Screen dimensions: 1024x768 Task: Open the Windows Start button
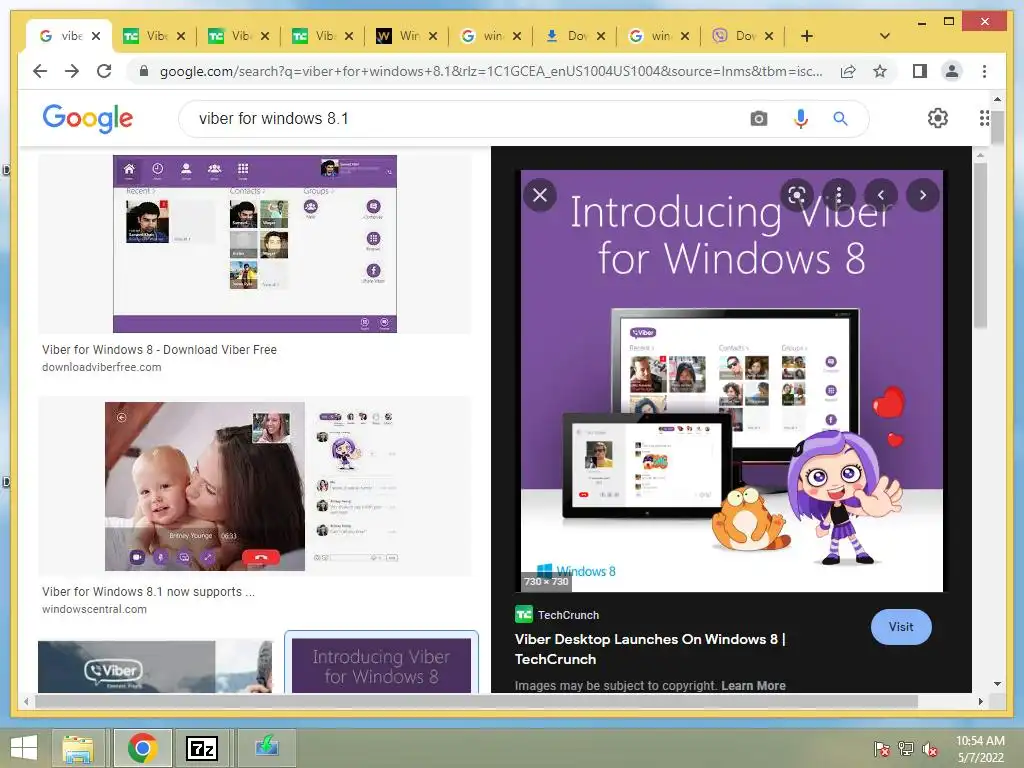pos(24,748)
